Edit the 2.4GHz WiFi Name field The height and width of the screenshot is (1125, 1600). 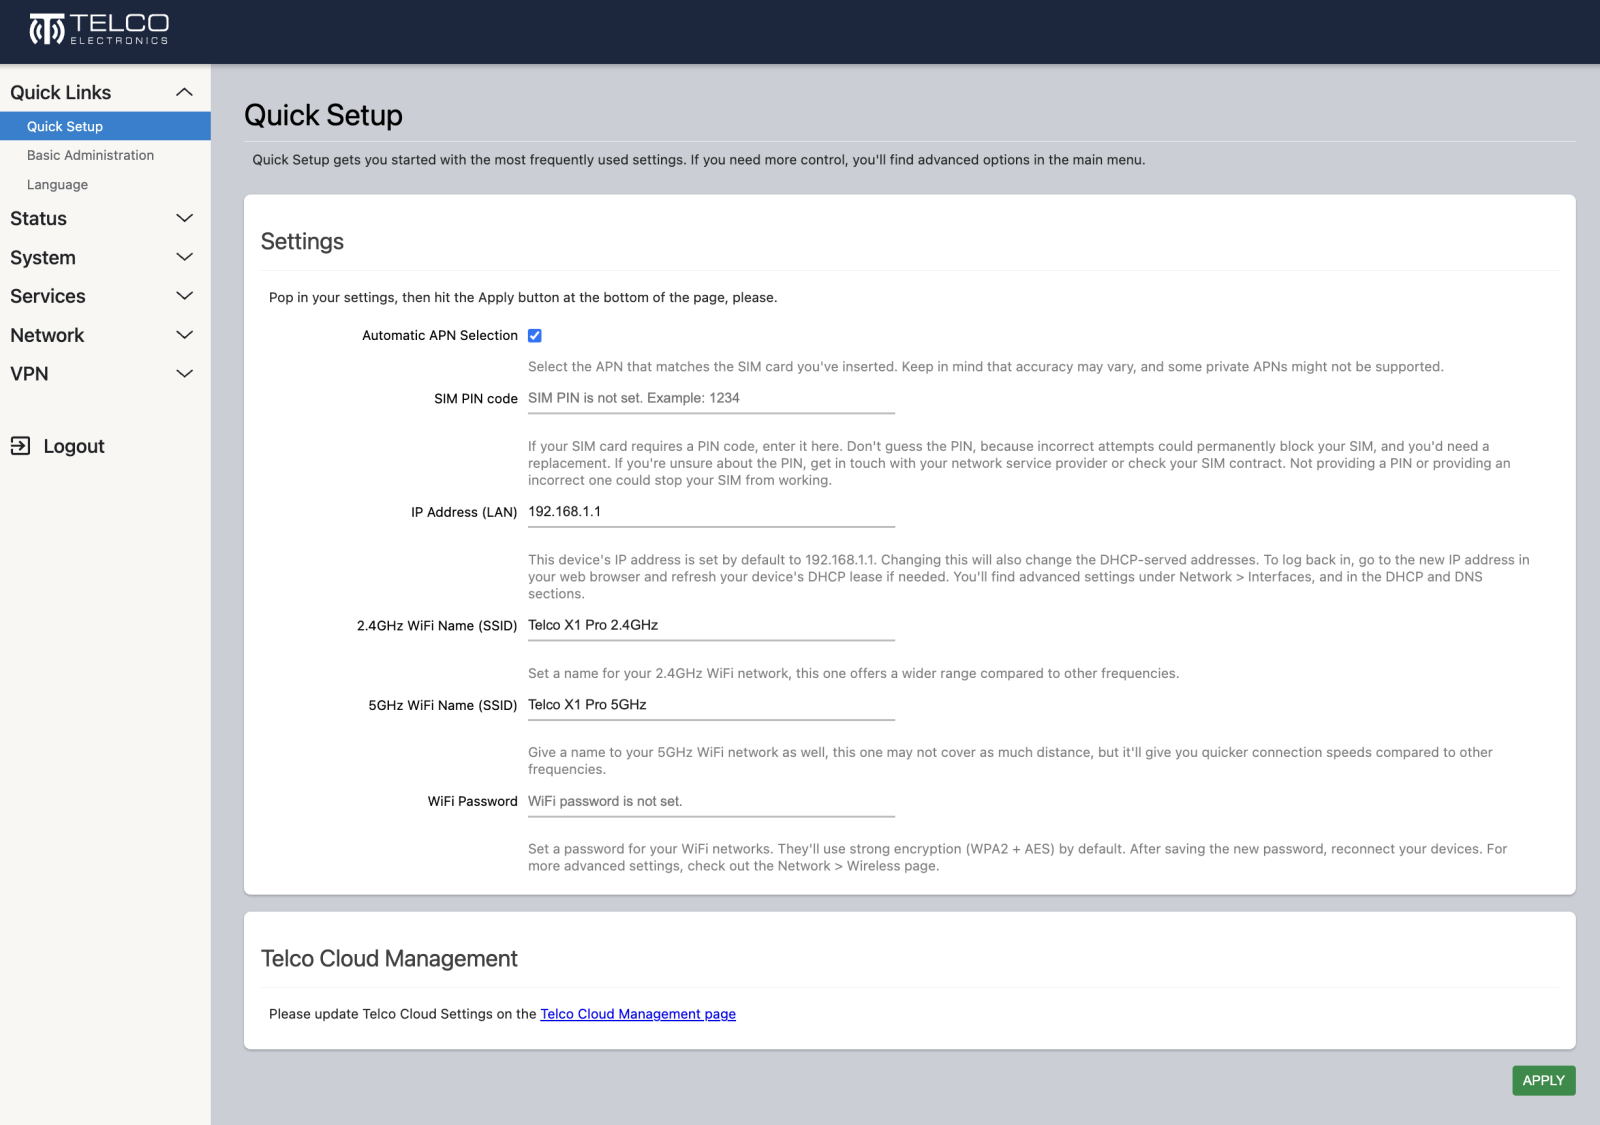[x=711, y=625]
